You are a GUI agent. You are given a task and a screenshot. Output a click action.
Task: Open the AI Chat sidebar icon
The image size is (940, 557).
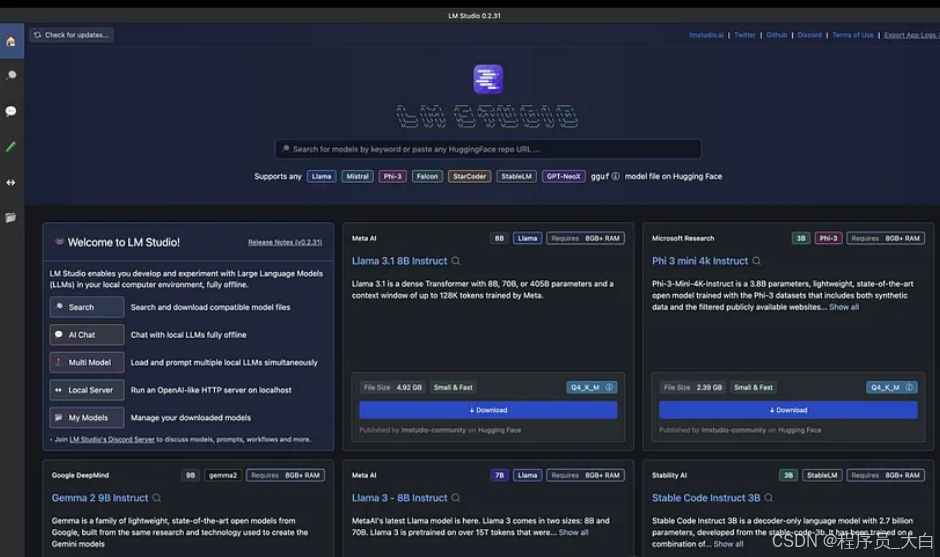(x=11, y=112)
